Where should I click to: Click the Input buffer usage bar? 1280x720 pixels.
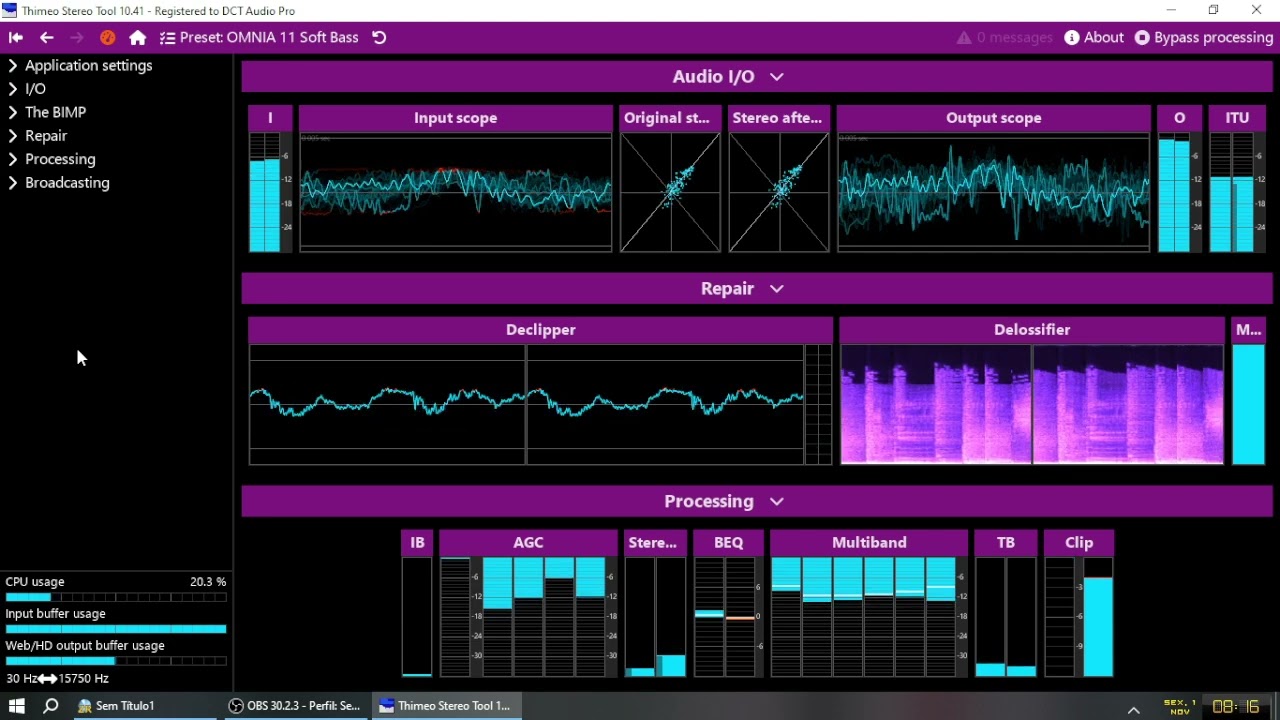(x=116, y=629)
